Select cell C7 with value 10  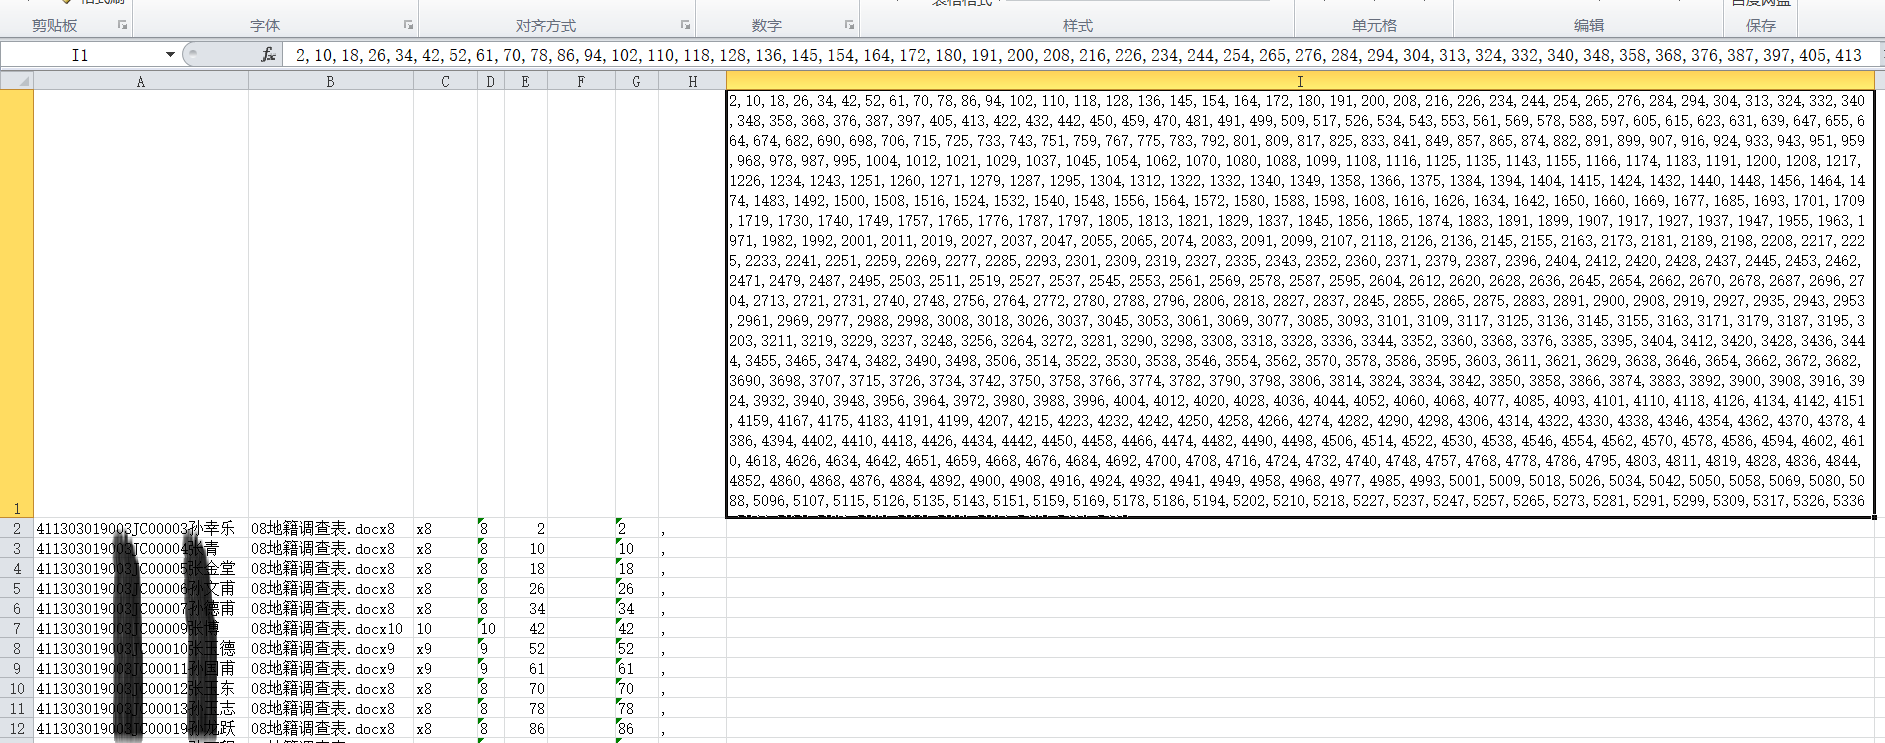[445, 628]
